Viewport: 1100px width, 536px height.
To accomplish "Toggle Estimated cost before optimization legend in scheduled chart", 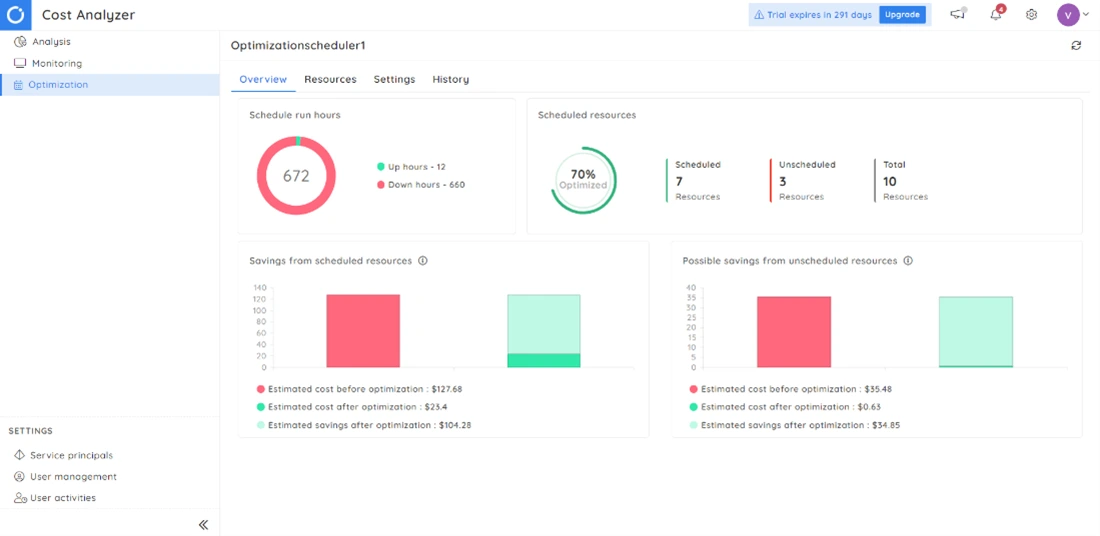I will pyautogui.click(x=359, y=389).
